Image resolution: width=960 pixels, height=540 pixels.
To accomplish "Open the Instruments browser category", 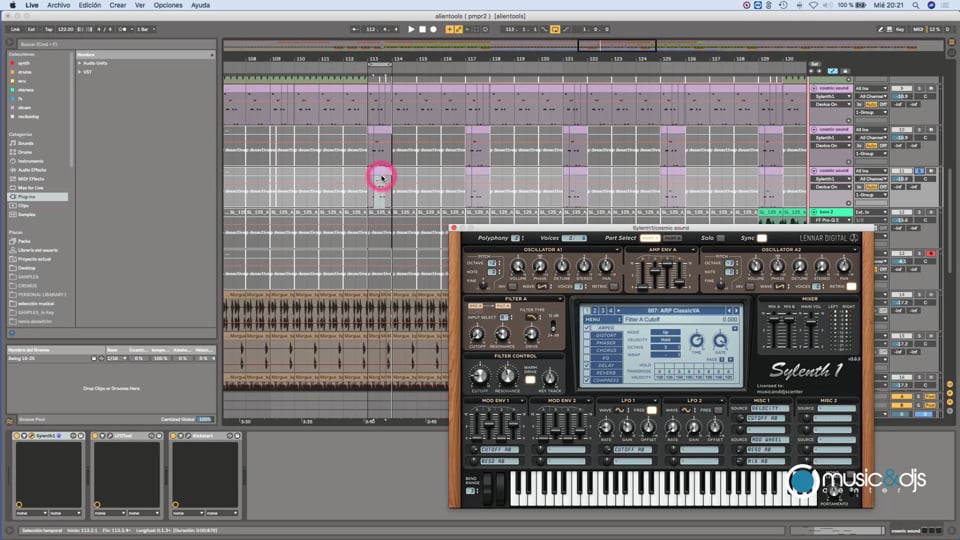I will [30, 161].
